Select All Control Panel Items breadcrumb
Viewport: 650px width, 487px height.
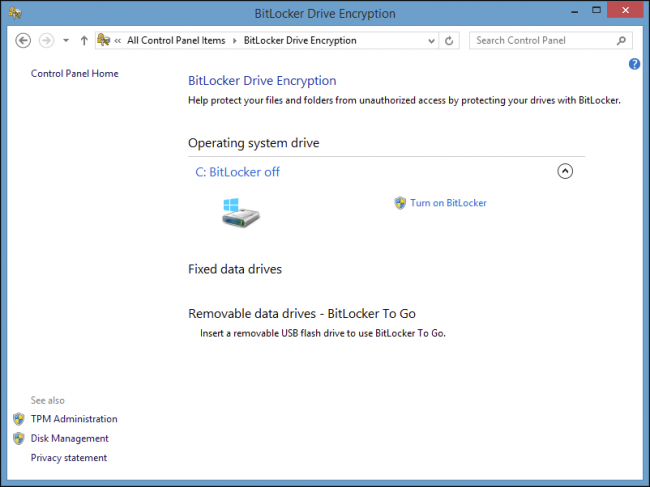coord(176,41)
